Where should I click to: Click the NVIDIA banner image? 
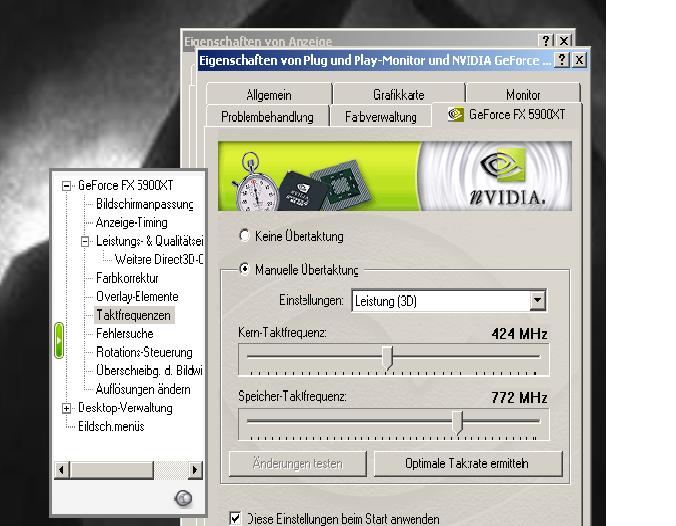pos(395,176)
